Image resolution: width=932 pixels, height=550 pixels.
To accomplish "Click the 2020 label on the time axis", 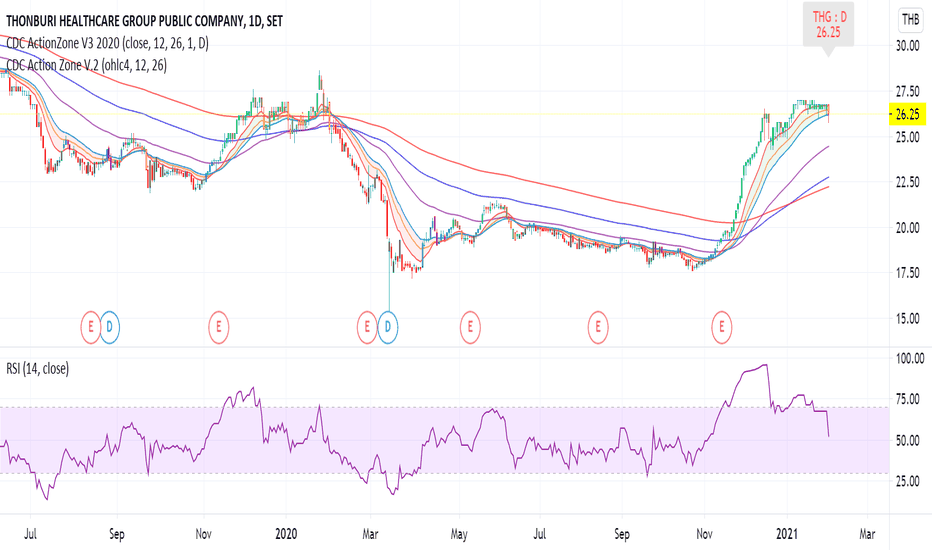I will (286, 533).
